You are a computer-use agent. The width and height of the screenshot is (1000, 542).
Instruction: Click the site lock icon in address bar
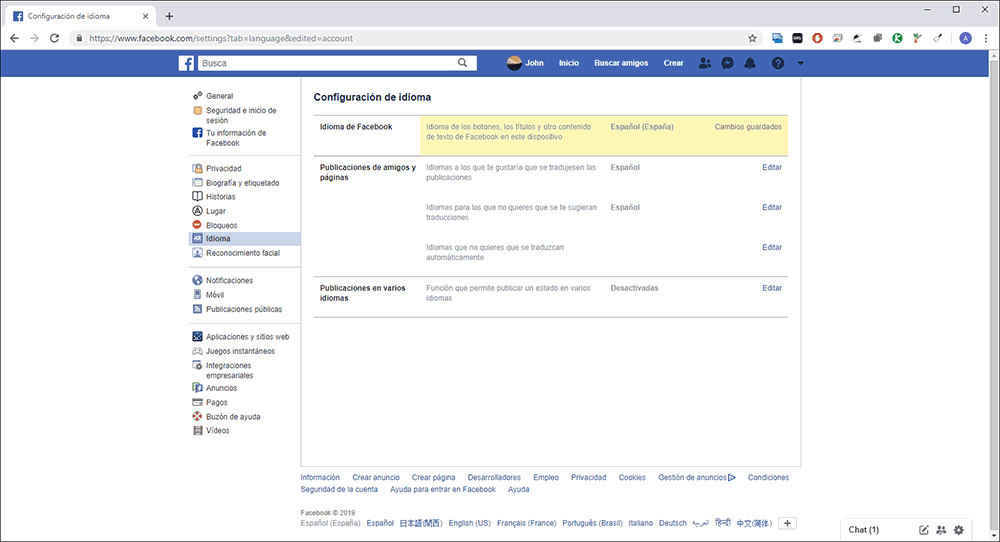click(x=79, y=38)
